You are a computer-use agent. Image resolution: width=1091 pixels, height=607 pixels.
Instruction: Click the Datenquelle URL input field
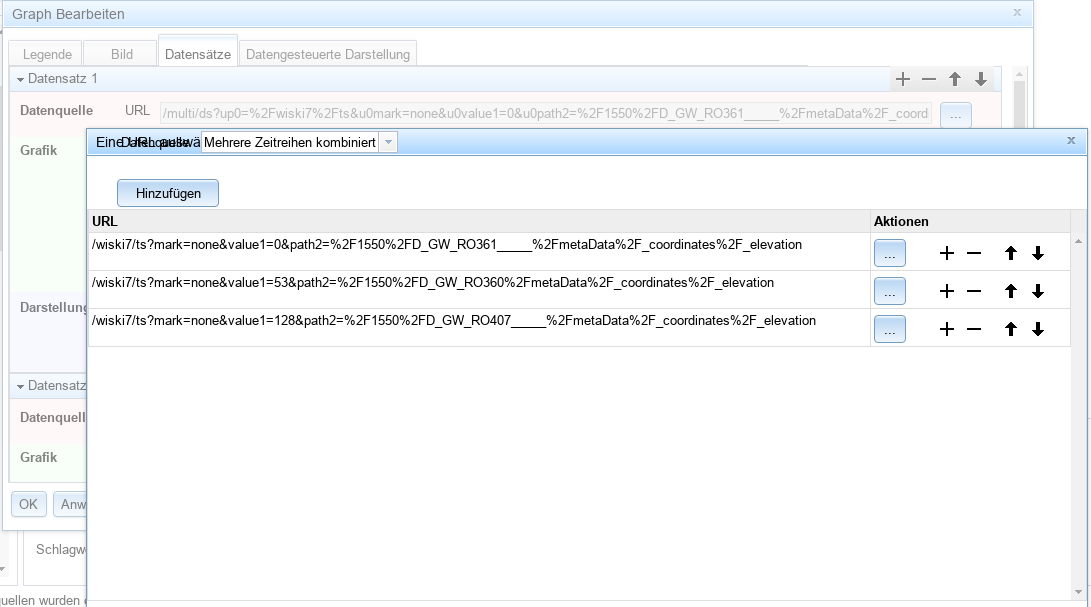[x=545, y=113]
